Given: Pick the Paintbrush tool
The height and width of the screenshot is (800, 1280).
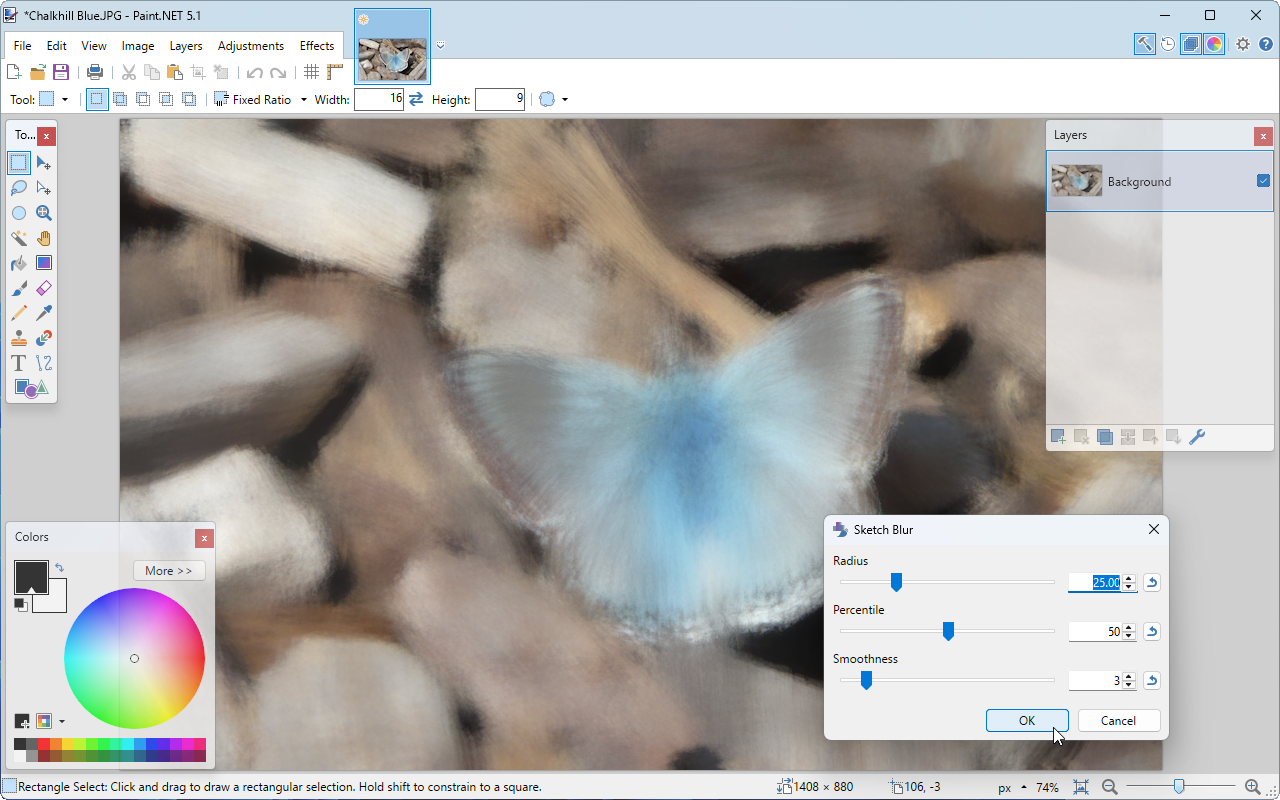Looking at the screenshot, I should pos(18,287).
